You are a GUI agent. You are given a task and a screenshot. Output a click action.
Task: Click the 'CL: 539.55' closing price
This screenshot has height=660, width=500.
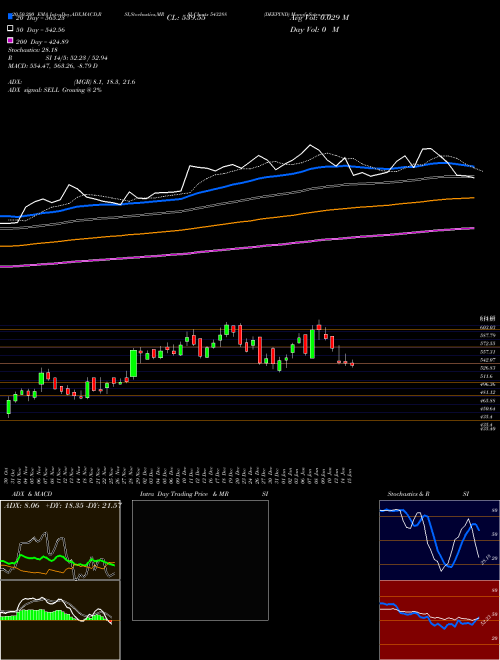(x=186, y=18)
